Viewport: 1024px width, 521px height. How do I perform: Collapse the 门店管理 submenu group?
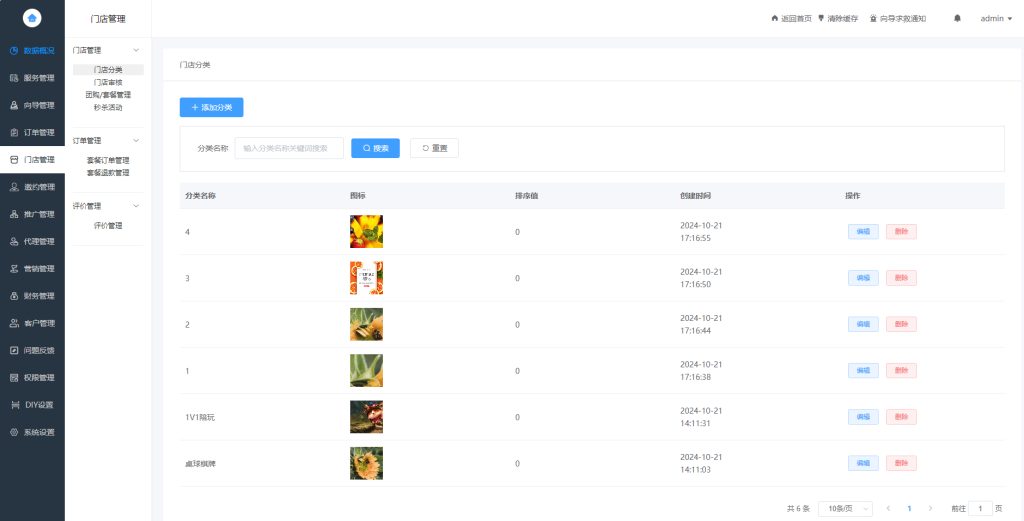coord(136,50)
